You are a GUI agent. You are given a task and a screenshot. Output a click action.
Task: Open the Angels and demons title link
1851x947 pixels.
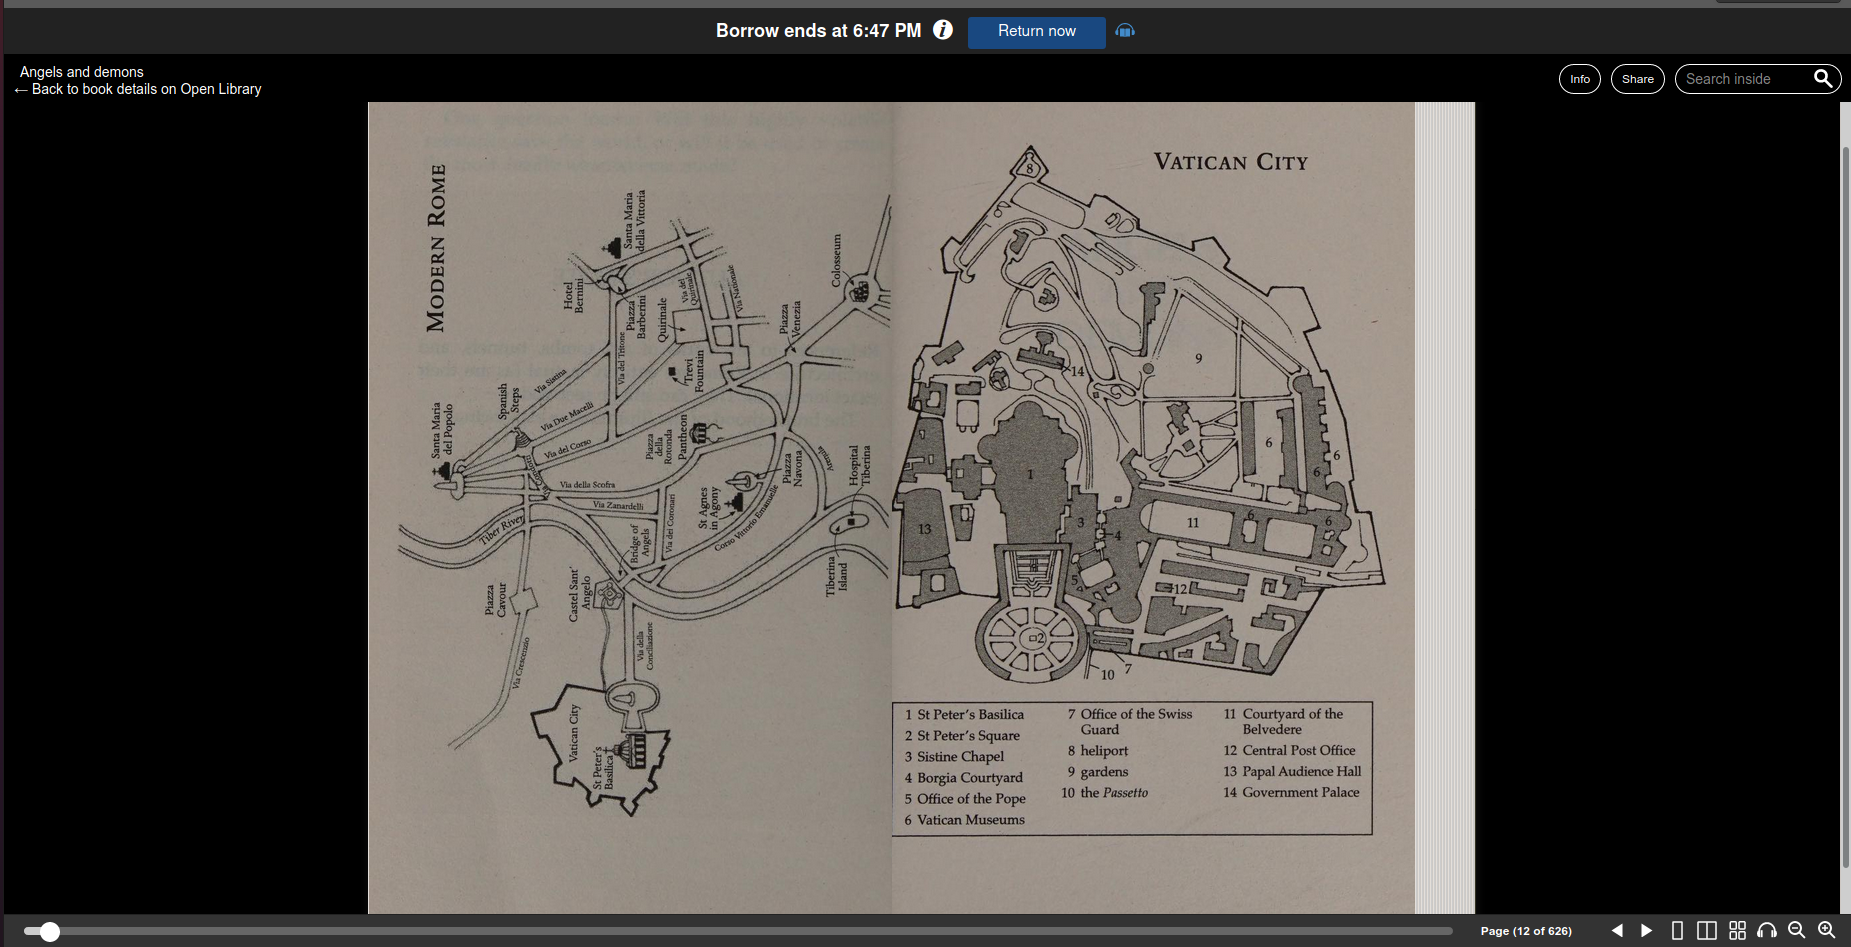point(82,72)
